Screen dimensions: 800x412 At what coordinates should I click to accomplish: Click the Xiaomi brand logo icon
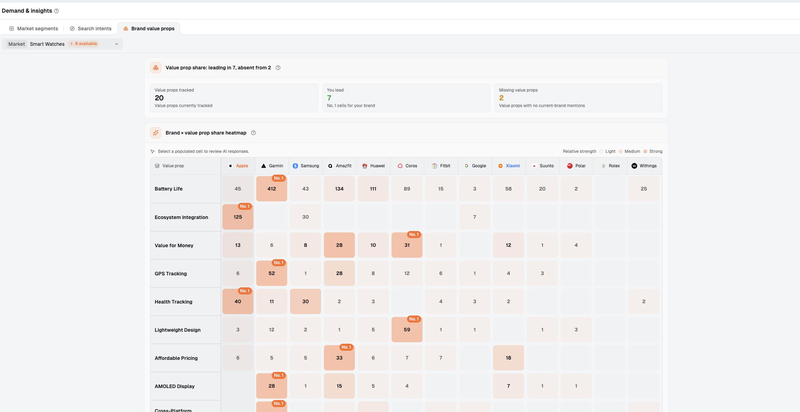501,166
